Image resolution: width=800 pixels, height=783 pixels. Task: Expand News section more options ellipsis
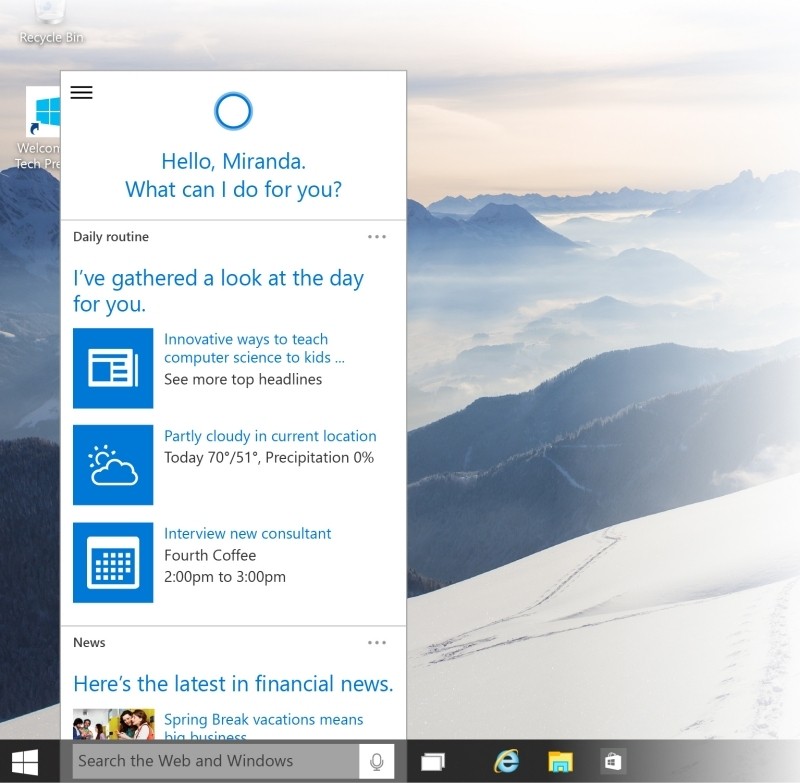376,643
